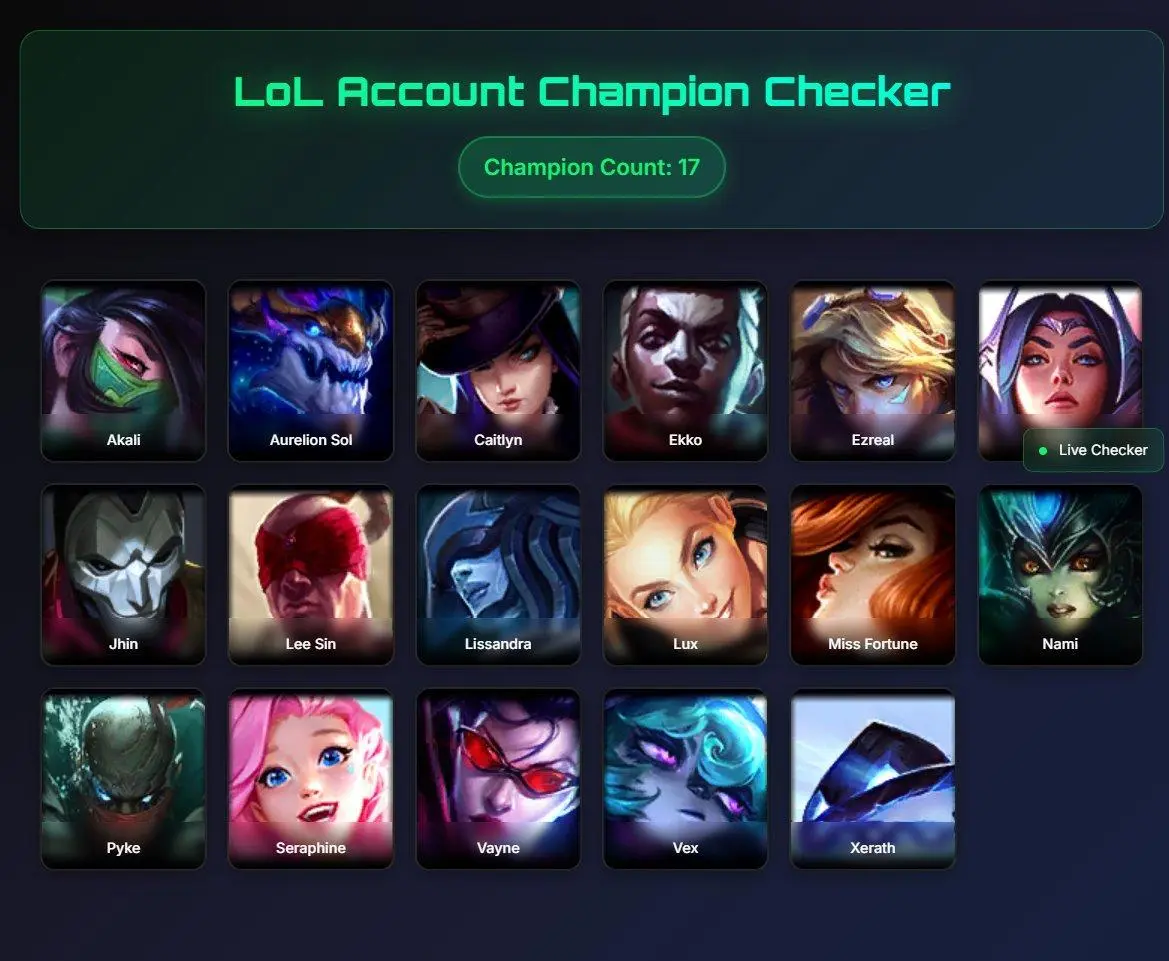
Task: Open the Aurelion Sol champion portrait
Action: pyautogui.click(x=311, y=371)
